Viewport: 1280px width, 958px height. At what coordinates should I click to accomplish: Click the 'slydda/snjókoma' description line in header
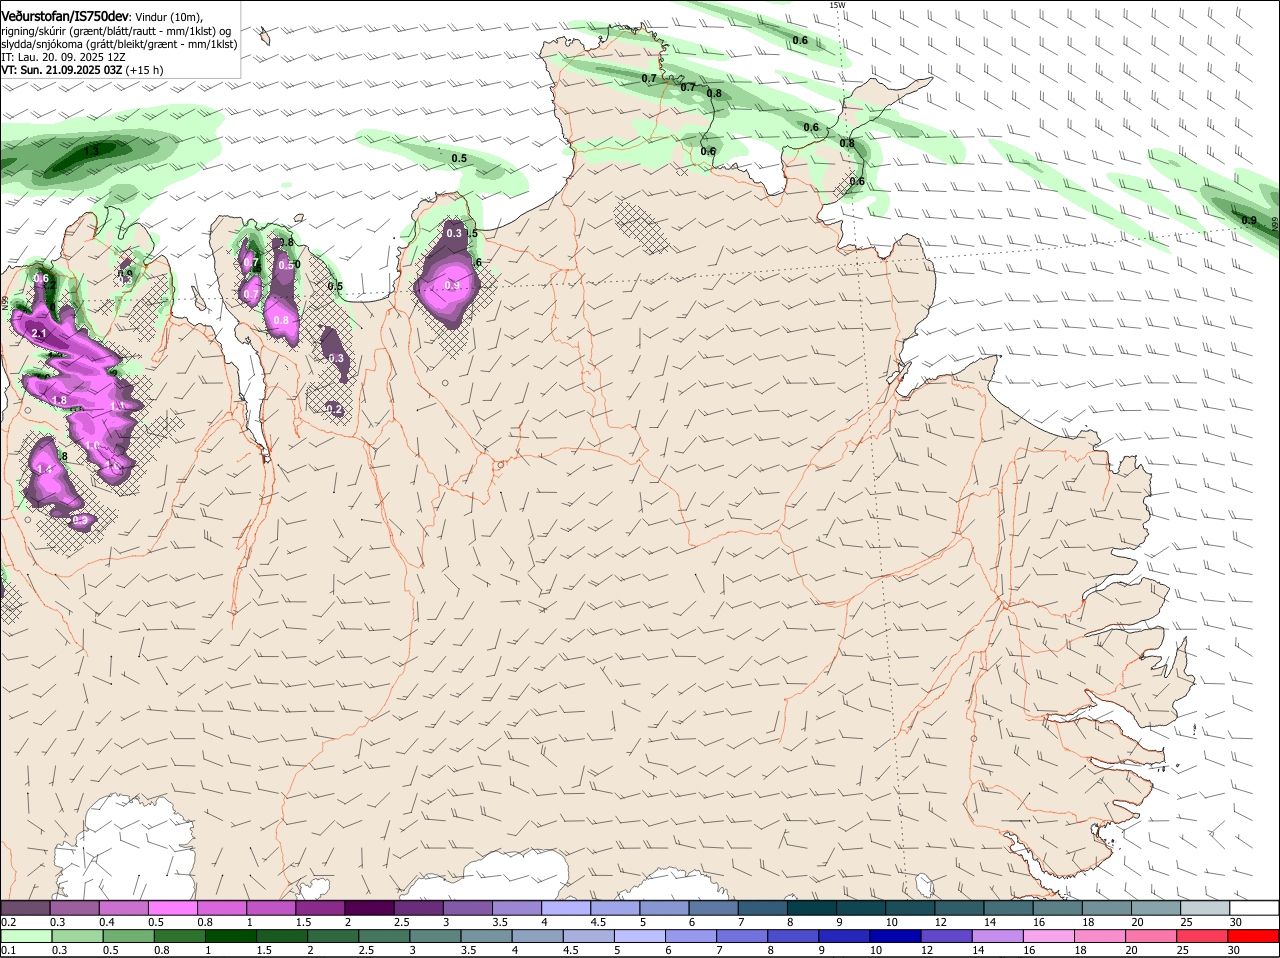pos(119,44)
